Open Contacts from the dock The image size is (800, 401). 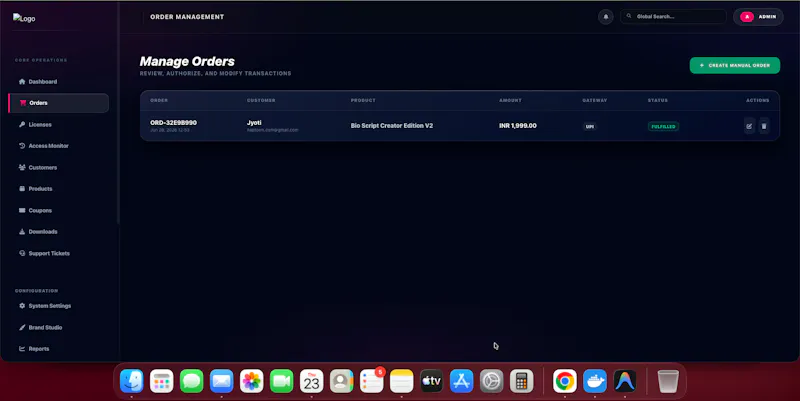pyautogui.click(x=342, y=381)
